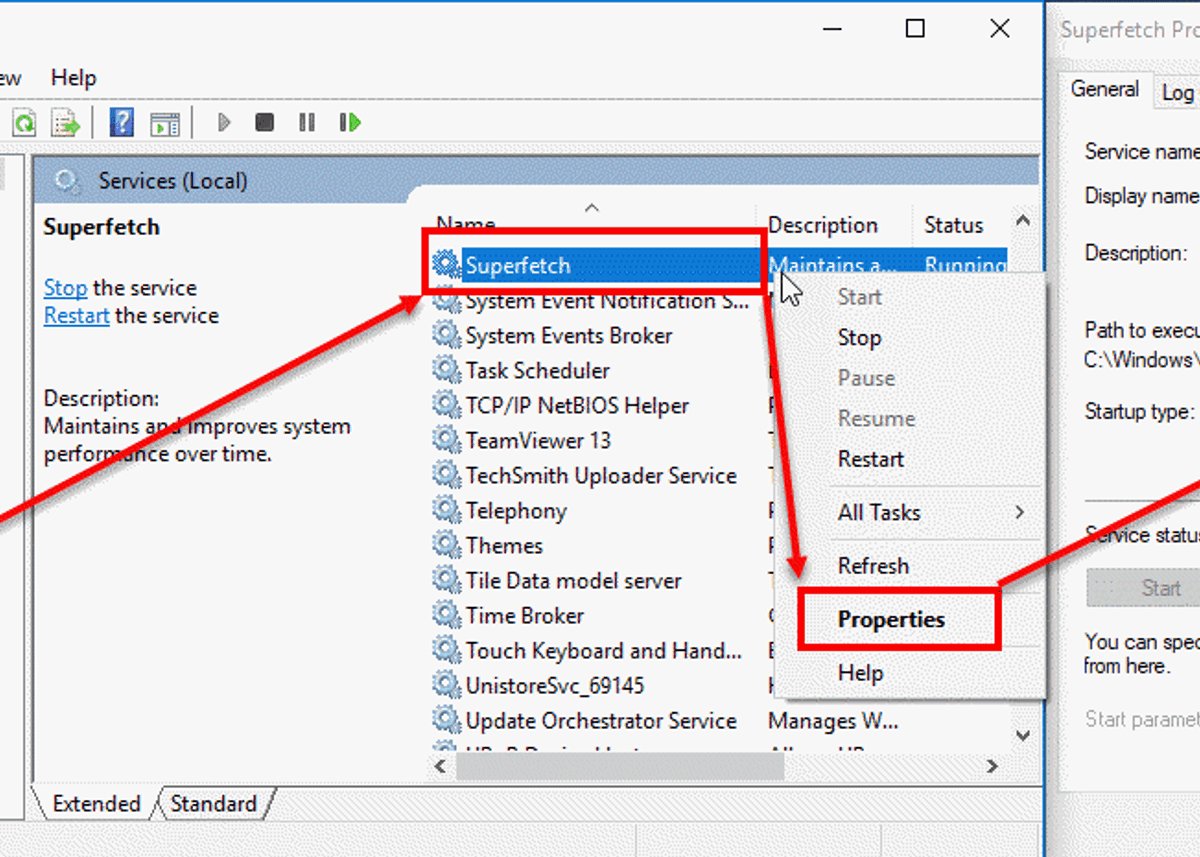This screenshot has width=1200, height=857.
Task: Switch to the Standard tab
Action: tap(213, 804)
